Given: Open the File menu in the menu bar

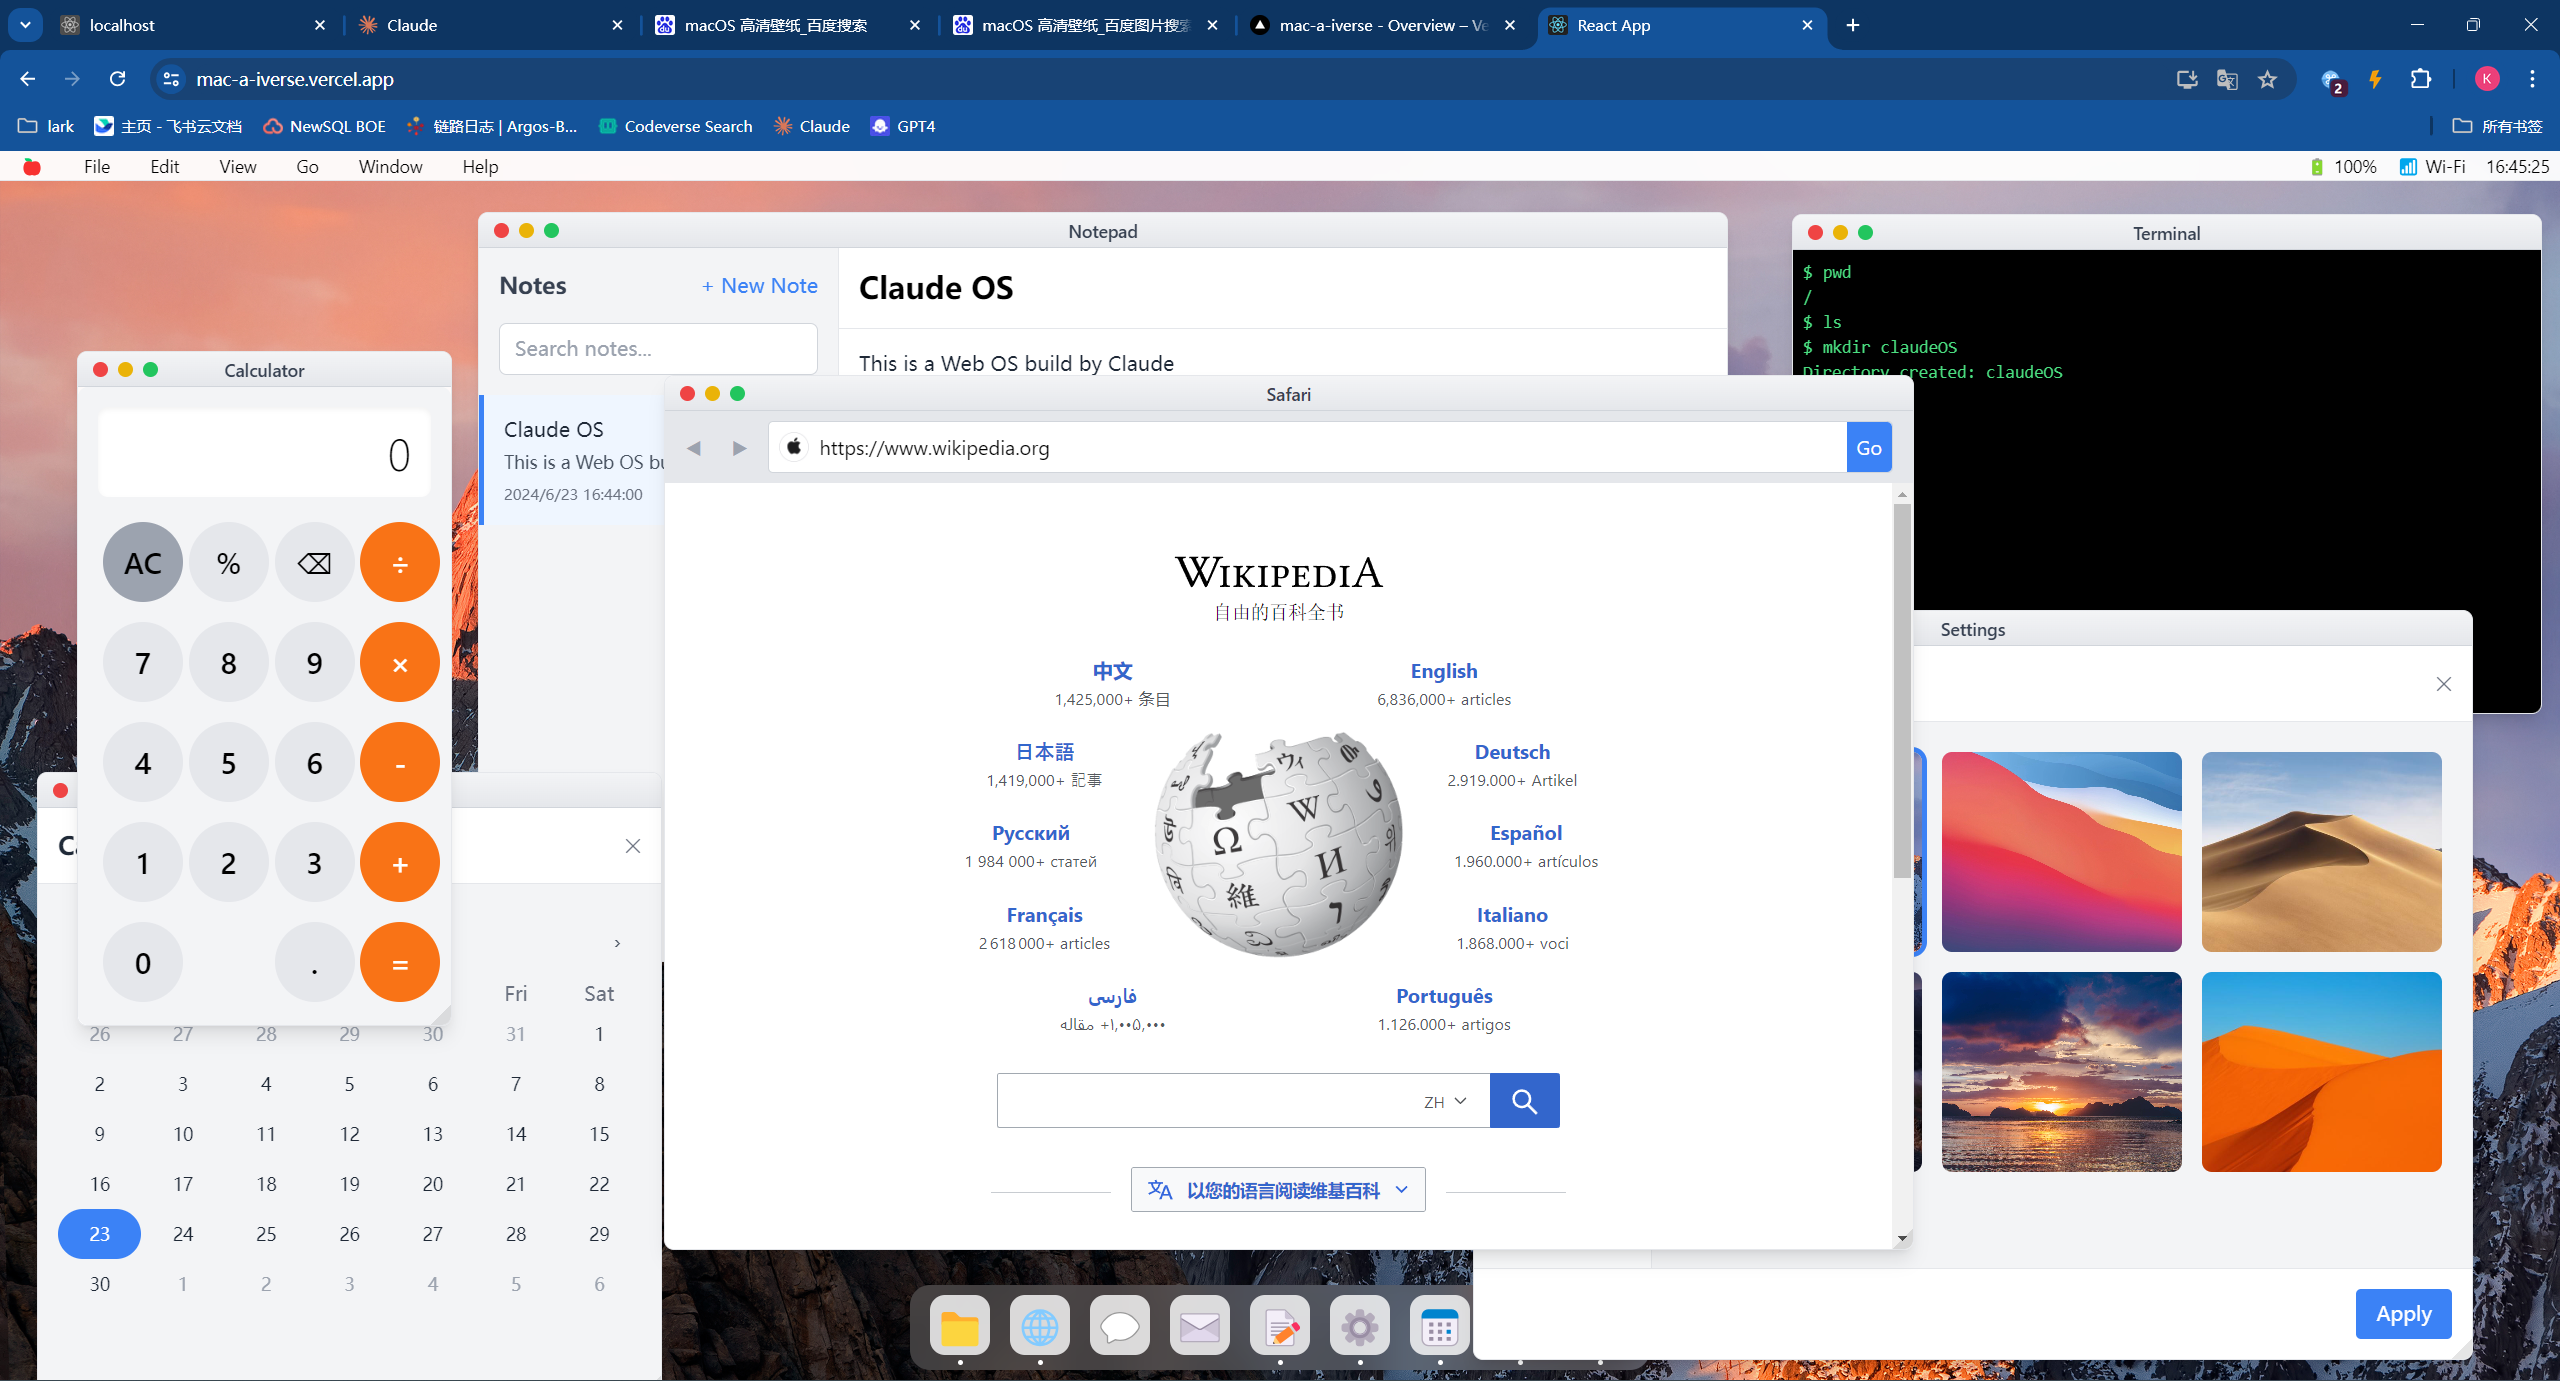Looking at the screenshot, I should click(x=97, y=166).
